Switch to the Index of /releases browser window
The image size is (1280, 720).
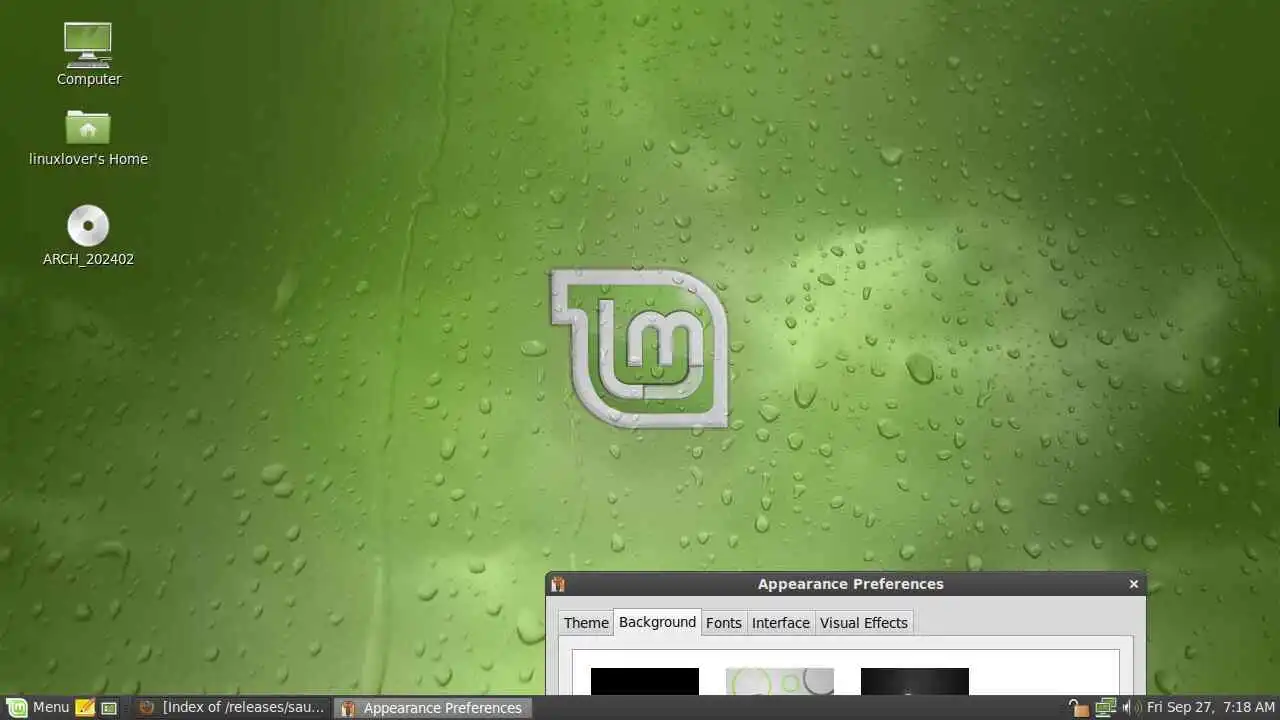(232, 707)
